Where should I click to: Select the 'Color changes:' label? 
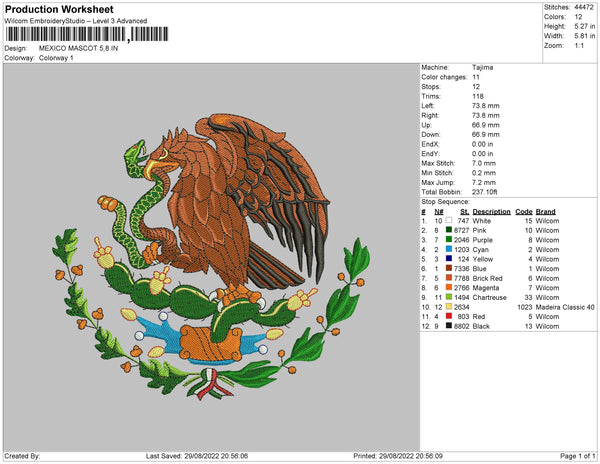[444, 77]
